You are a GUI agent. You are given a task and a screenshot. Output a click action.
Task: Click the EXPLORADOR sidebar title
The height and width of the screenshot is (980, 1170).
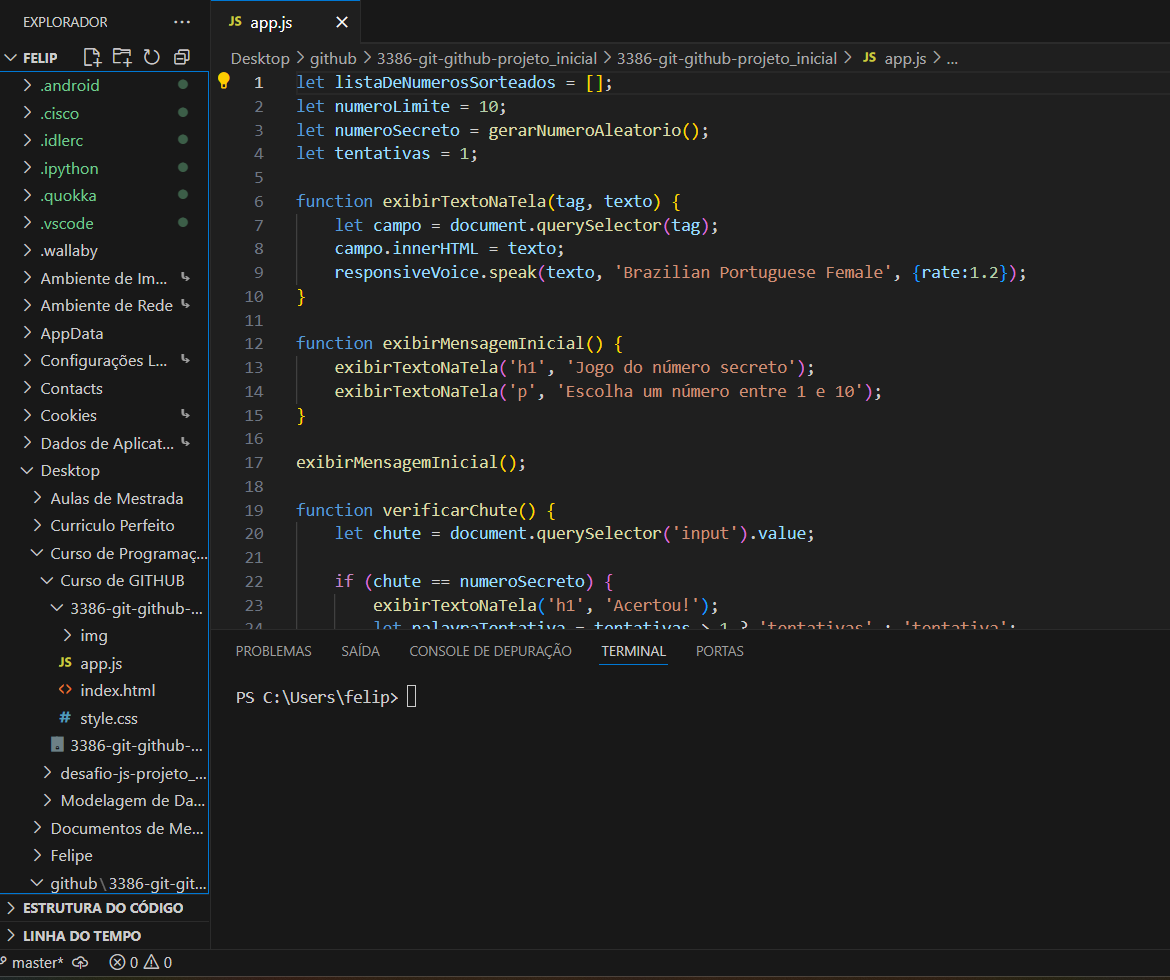click(x=65, y=22)
